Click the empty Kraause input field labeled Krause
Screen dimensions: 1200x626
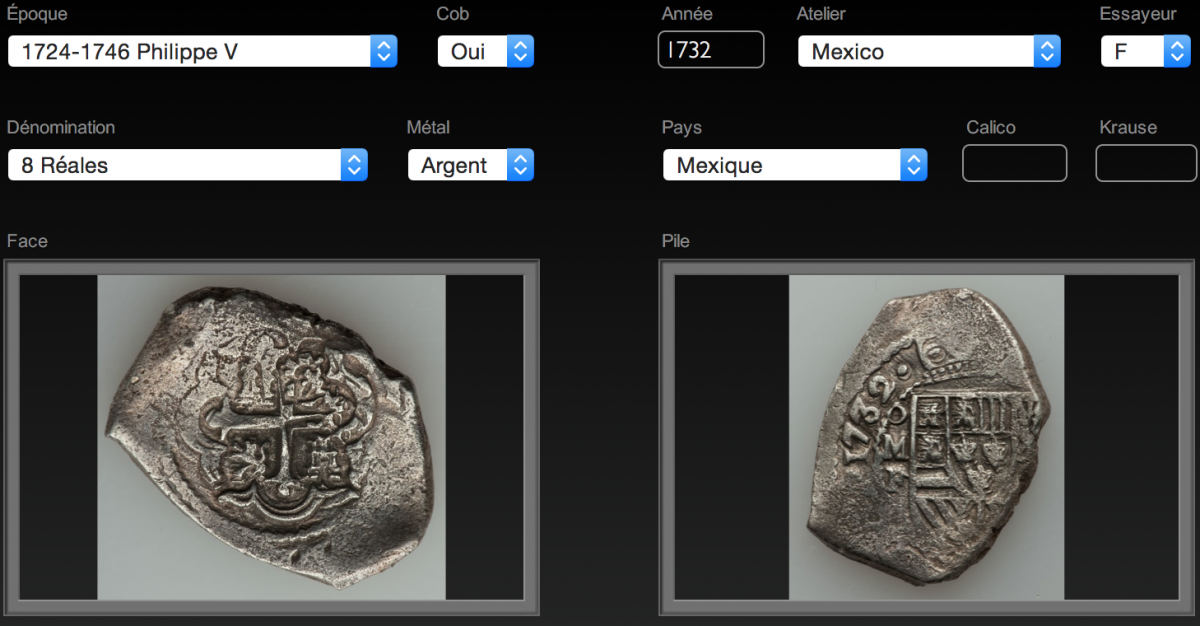[x=1146, y=163]
